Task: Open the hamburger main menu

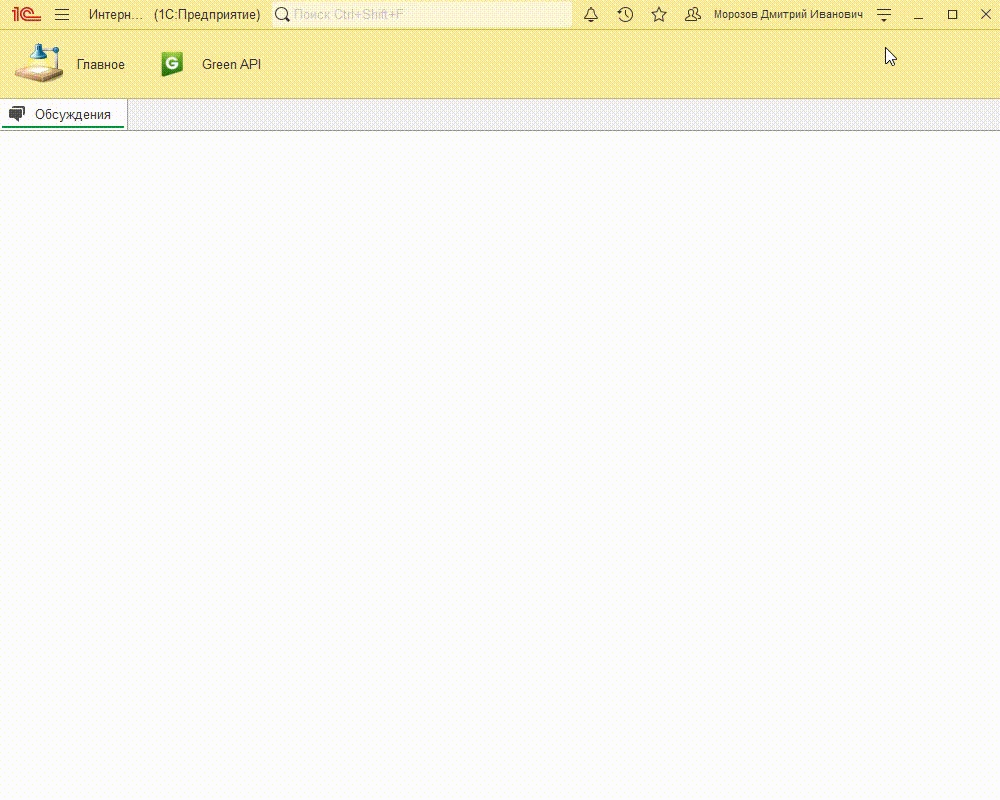Action: point(62,15)
